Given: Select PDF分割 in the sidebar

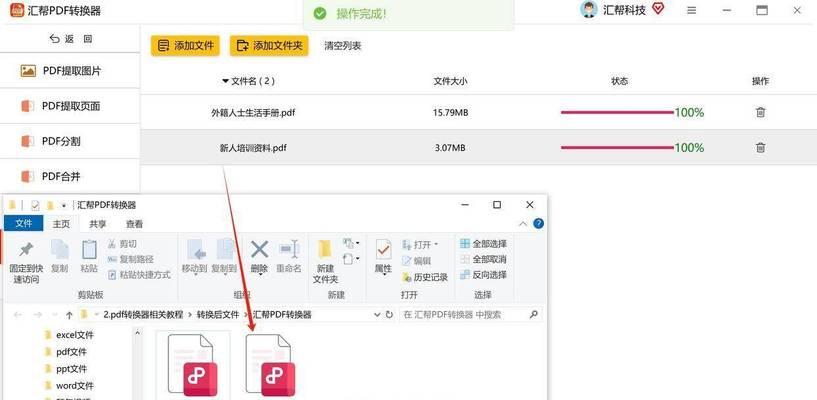Looking at the screenshot, I should pos(70,141).
